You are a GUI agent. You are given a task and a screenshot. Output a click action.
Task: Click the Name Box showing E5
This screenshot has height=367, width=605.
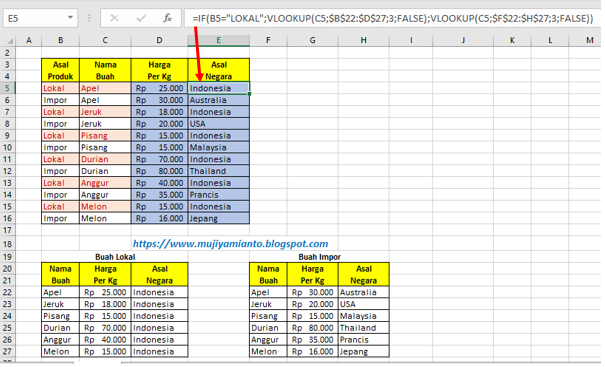point(35,18)
